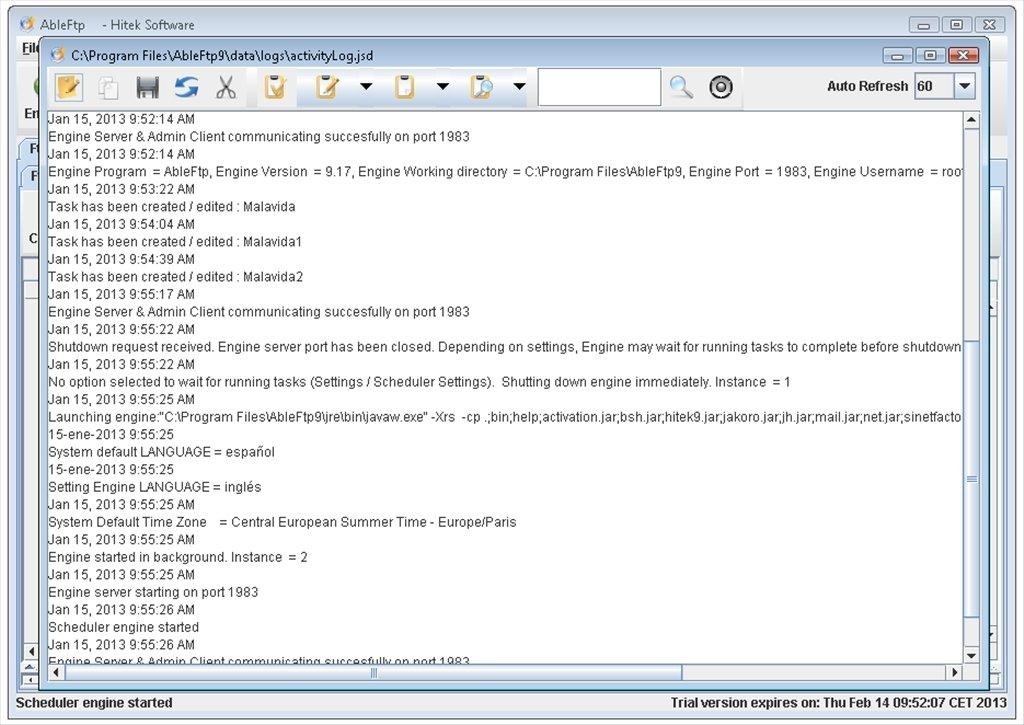The height and width of the screenshot is (725, 1024).
Task: Click the vertical scrollbar thumb
Action: [x=971, y=479]
